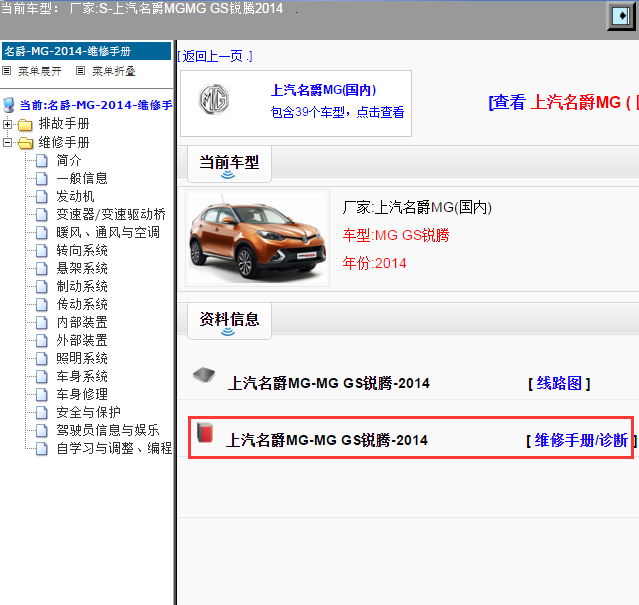Click the page icon beside 暖风、通风与空调
This screenshot has height=605, width=639.
point(42,233)
